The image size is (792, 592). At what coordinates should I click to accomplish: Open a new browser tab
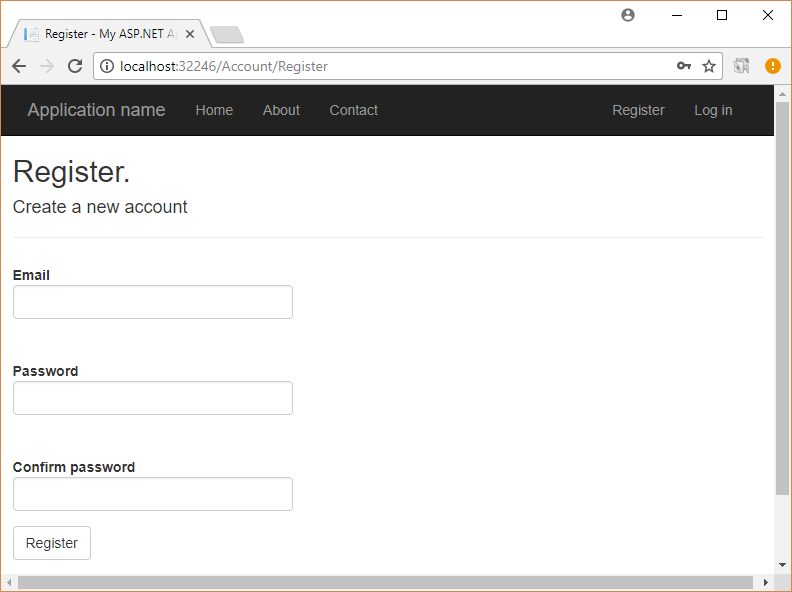(x=228, y=35)
